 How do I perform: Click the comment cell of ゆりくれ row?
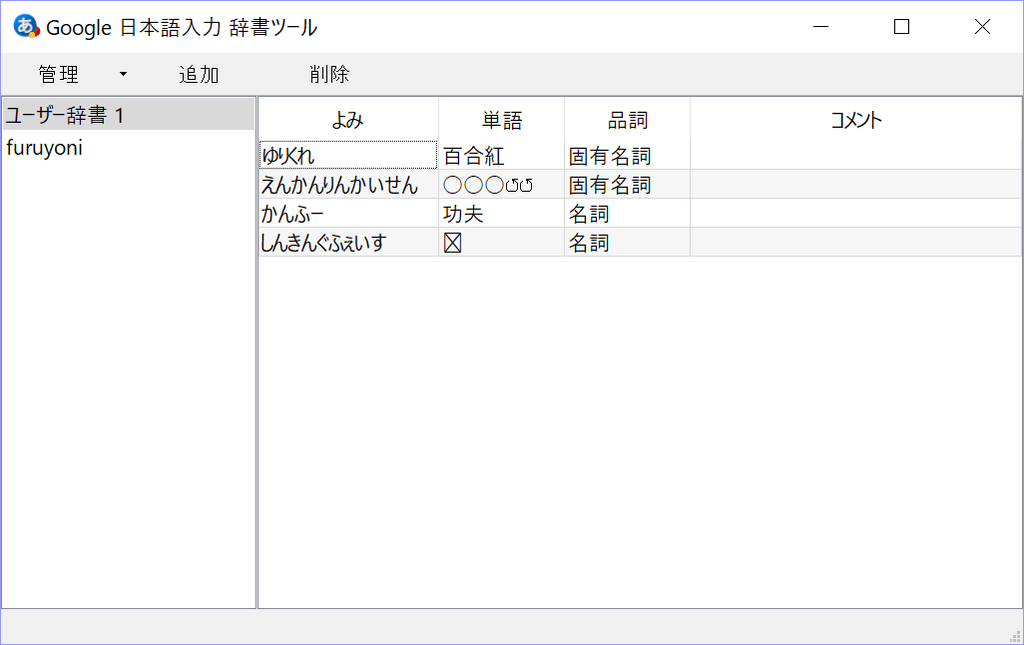click(856, 155)
